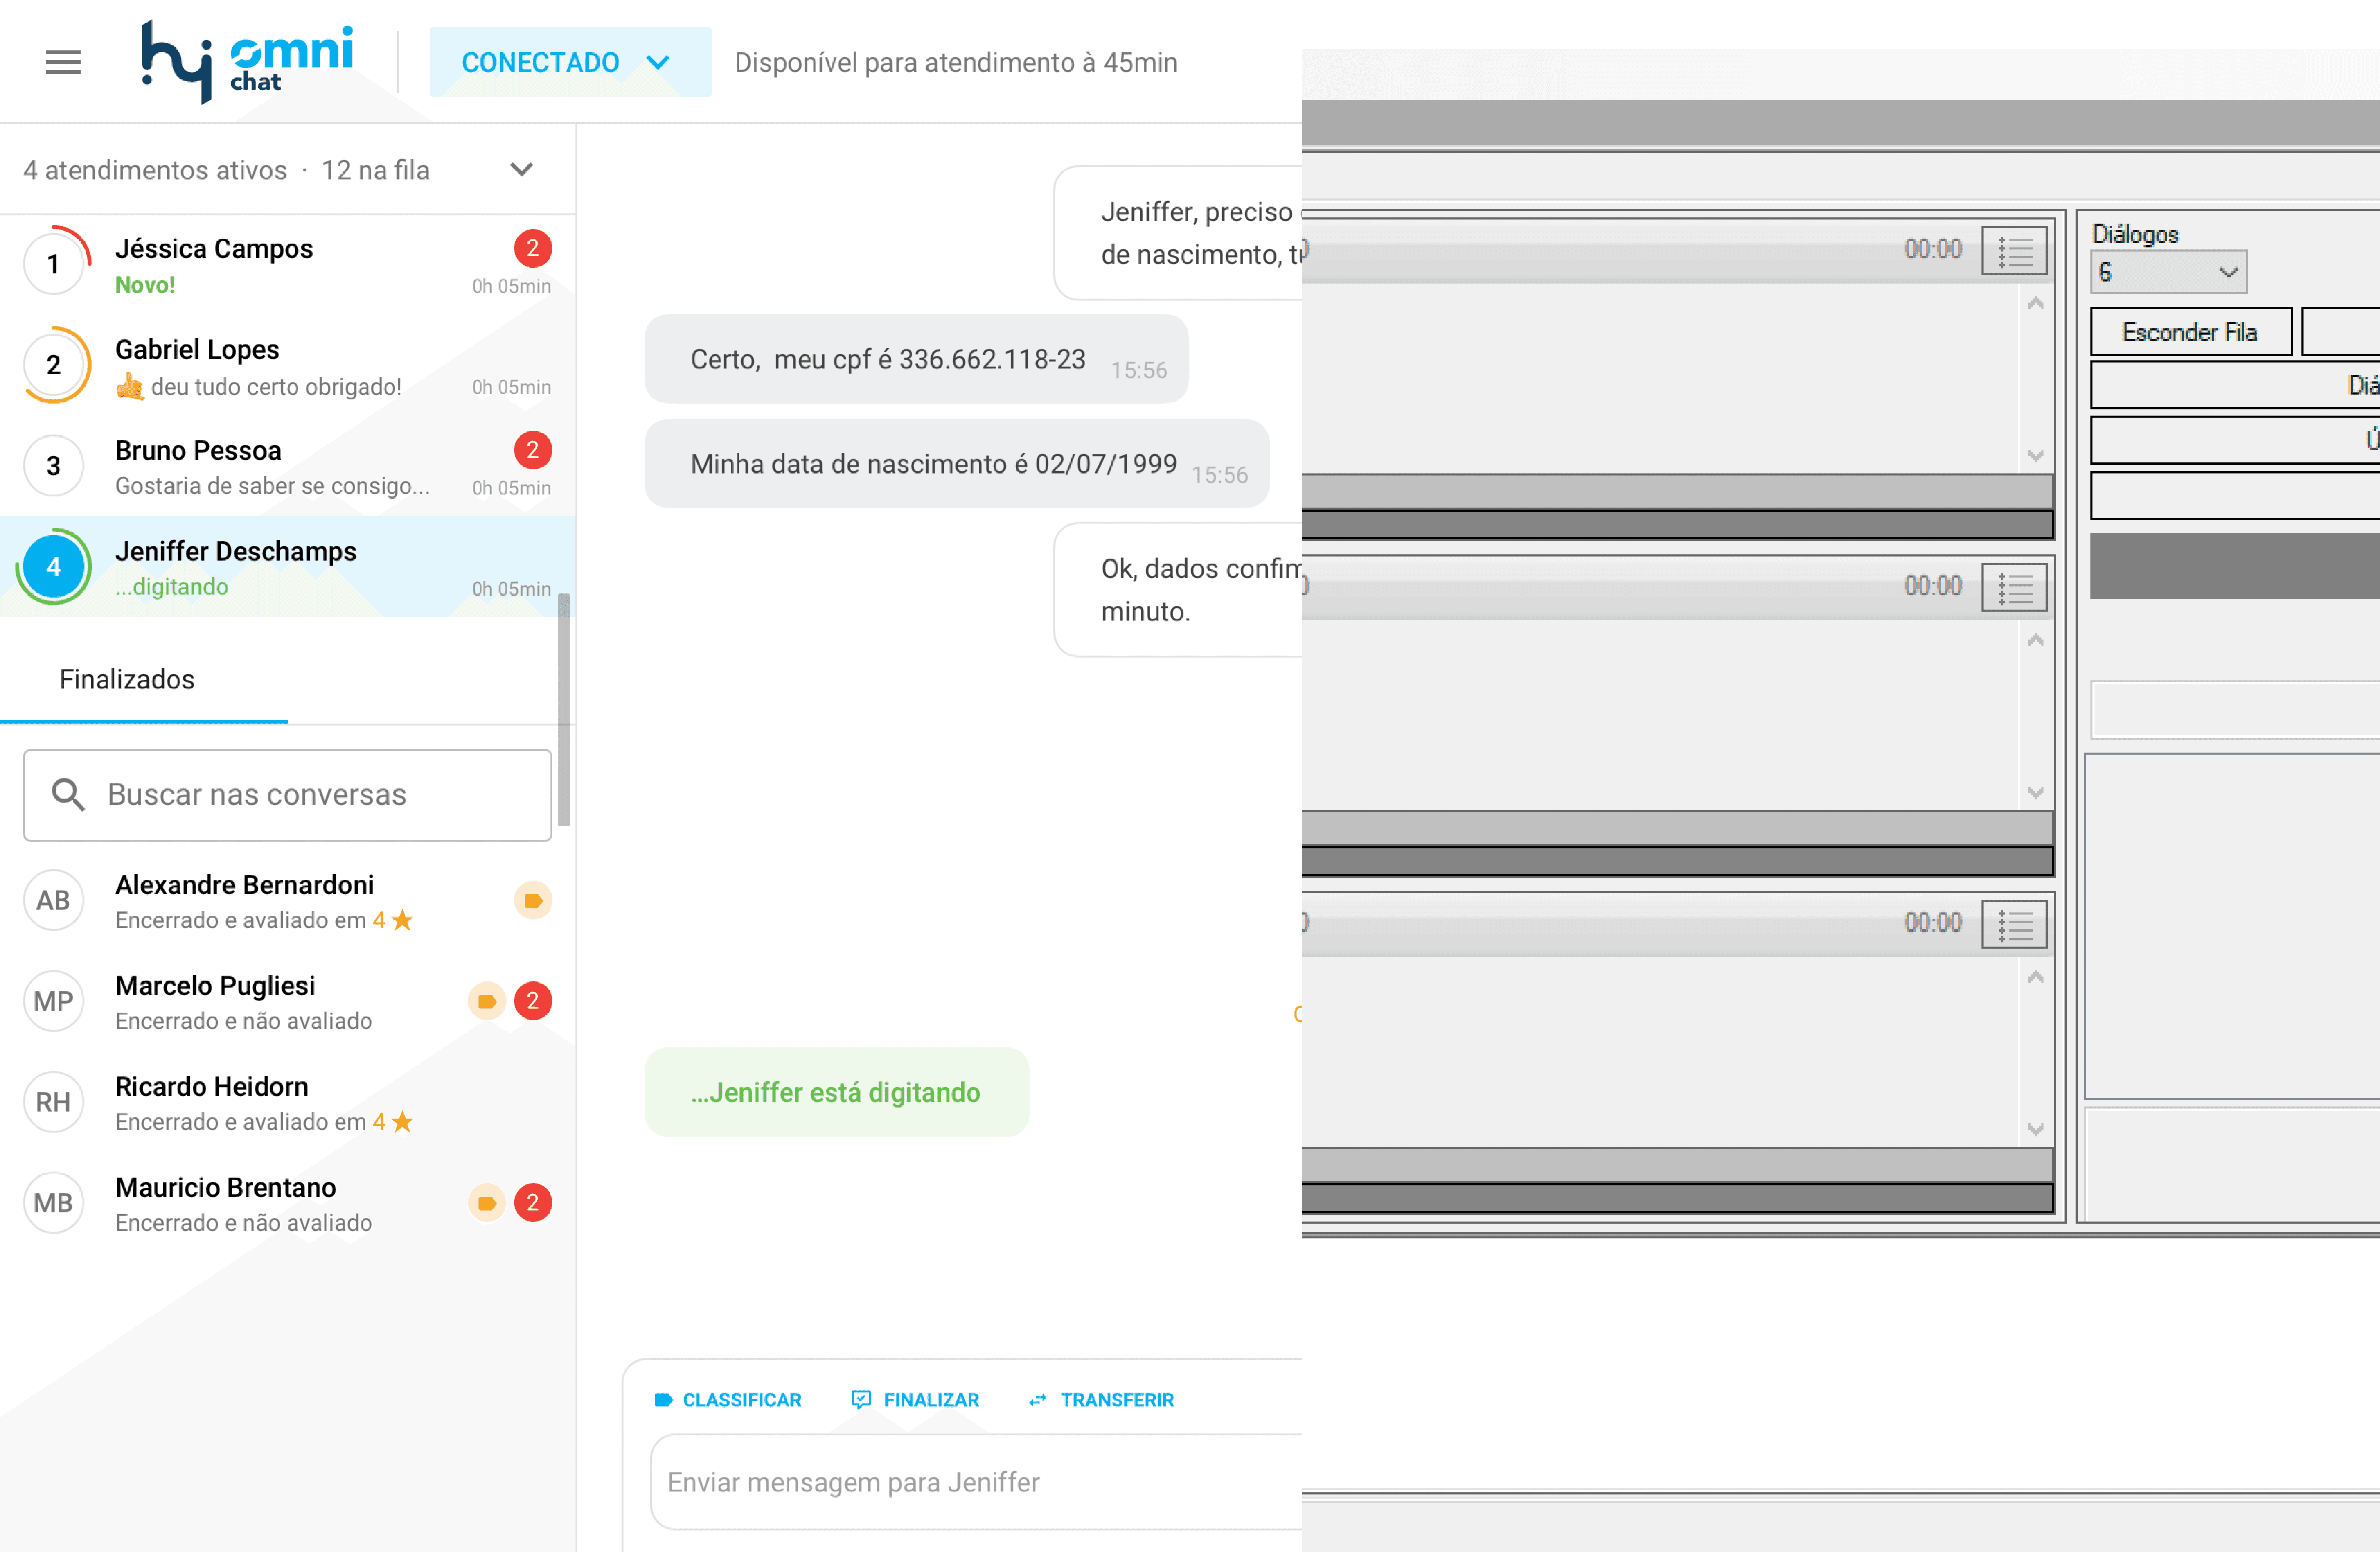Click the MB avatar for Mauricio Brentano

pos(54,1203)
